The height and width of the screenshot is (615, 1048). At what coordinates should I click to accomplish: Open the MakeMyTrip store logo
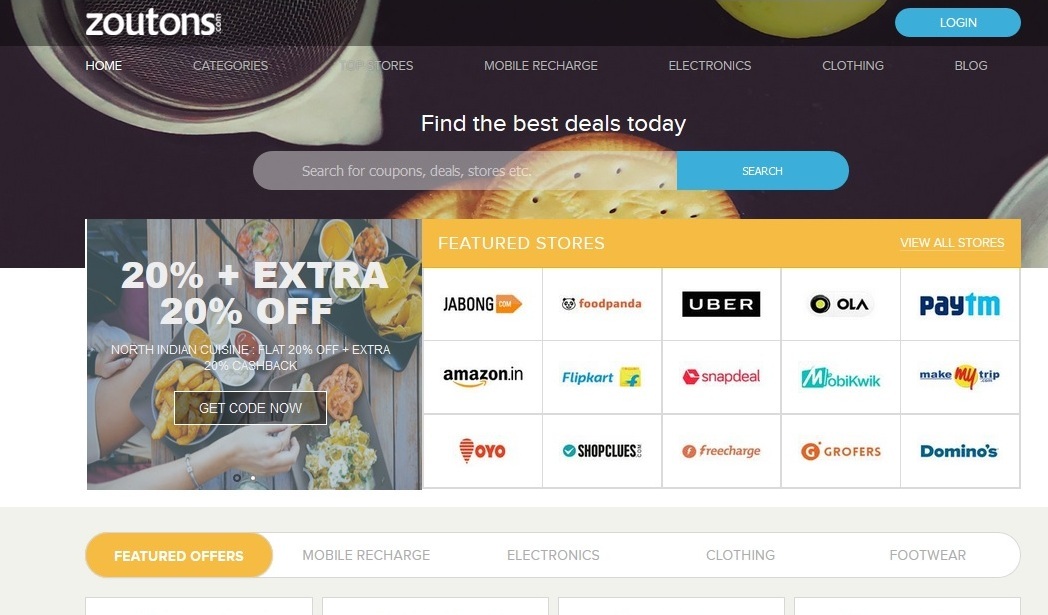tap(960, 376)
